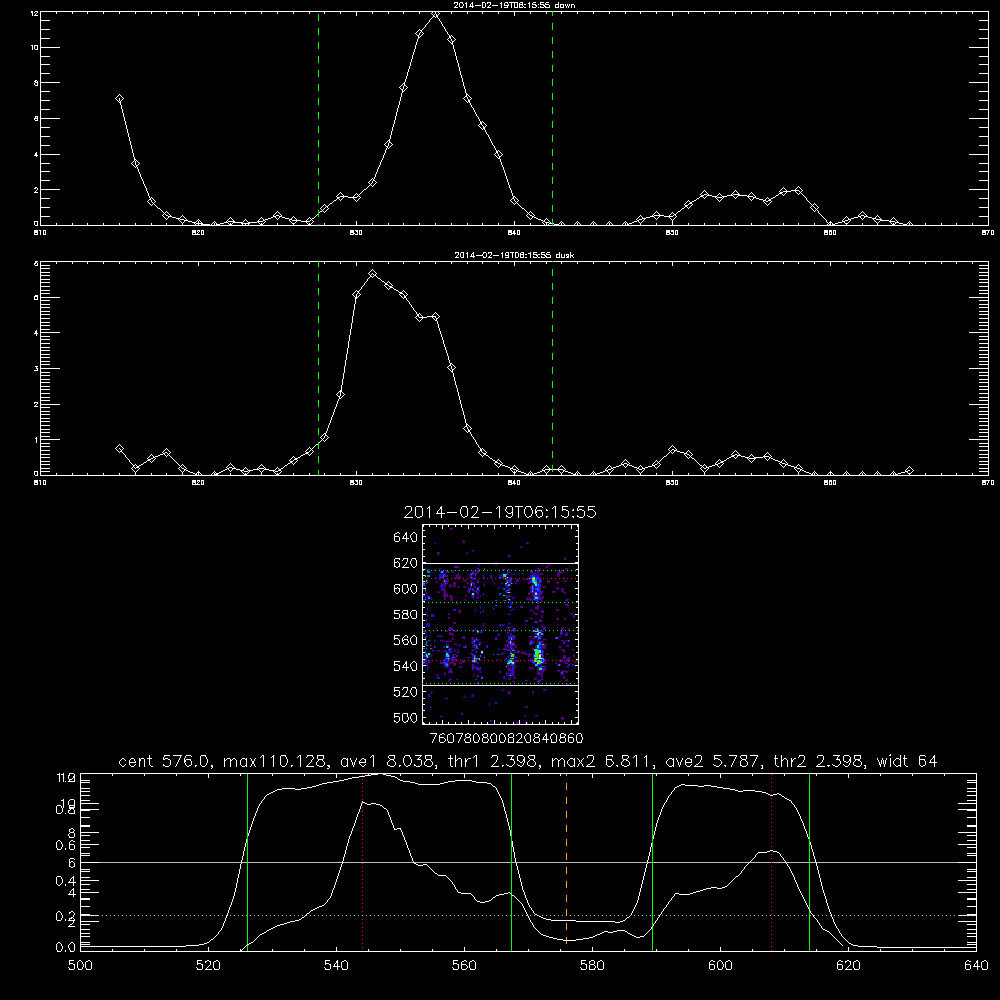Viewport: 1000px width, 1000px height.
Task: Select the small color spectrogram image
Action: [x=501, y=624]
